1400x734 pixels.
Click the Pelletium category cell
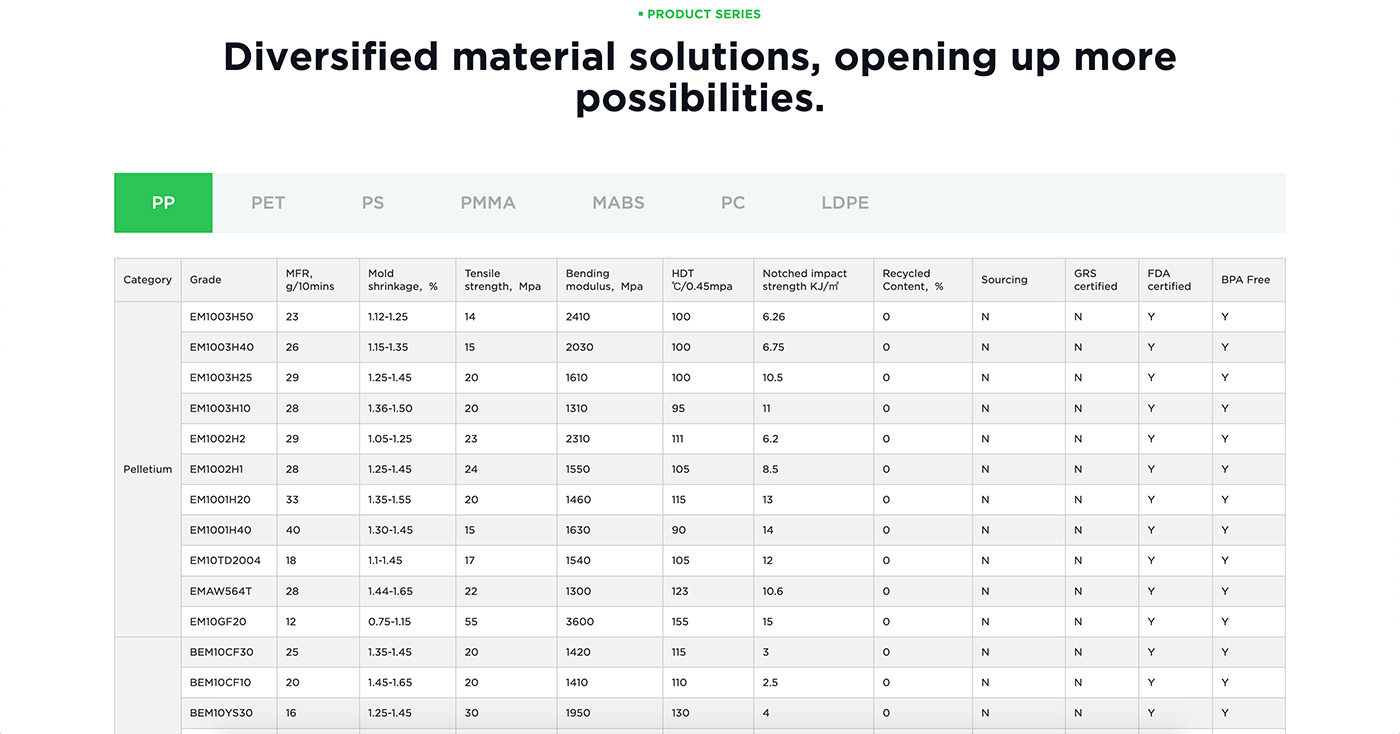click(148, 469)
